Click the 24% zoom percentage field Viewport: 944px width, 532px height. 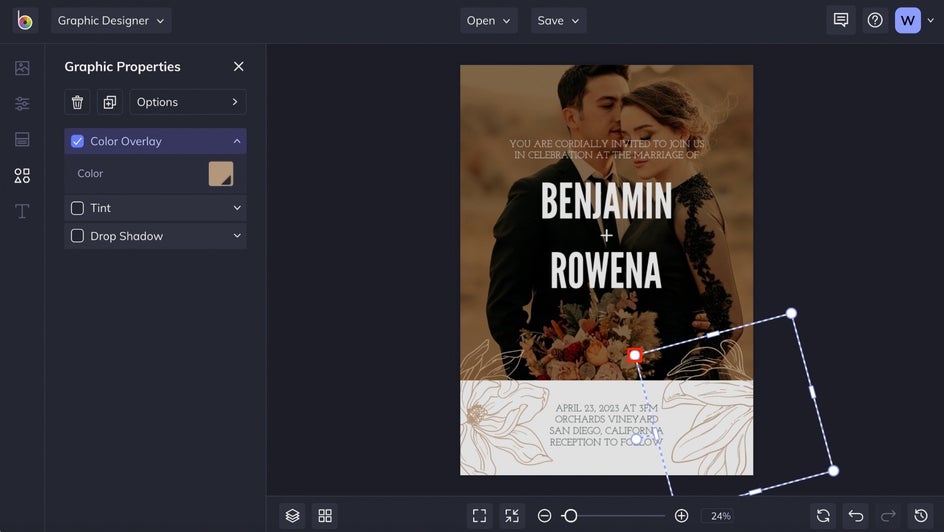[x=720, y=516]
